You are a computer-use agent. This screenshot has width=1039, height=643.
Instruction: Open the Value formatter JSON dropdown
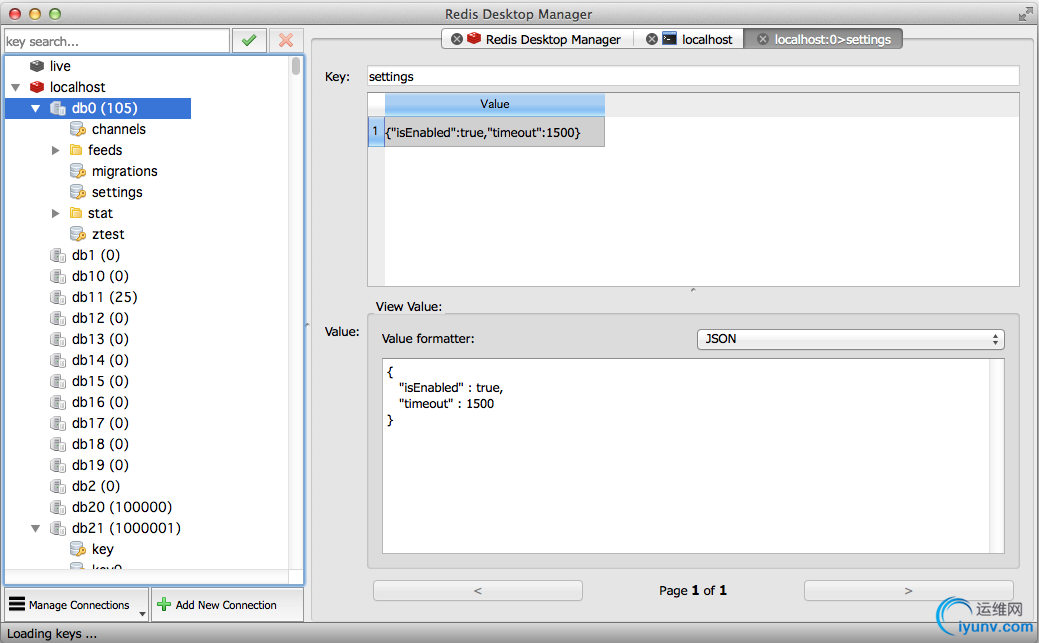(x=851, y=339)
